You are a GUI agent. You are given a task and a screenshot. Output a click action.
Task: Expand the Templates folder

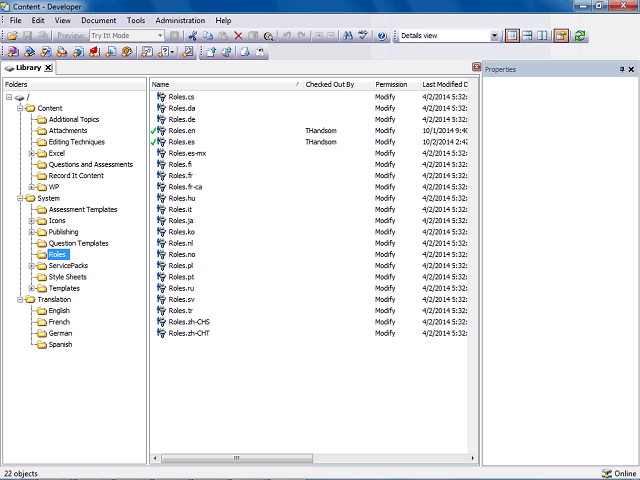31,288
